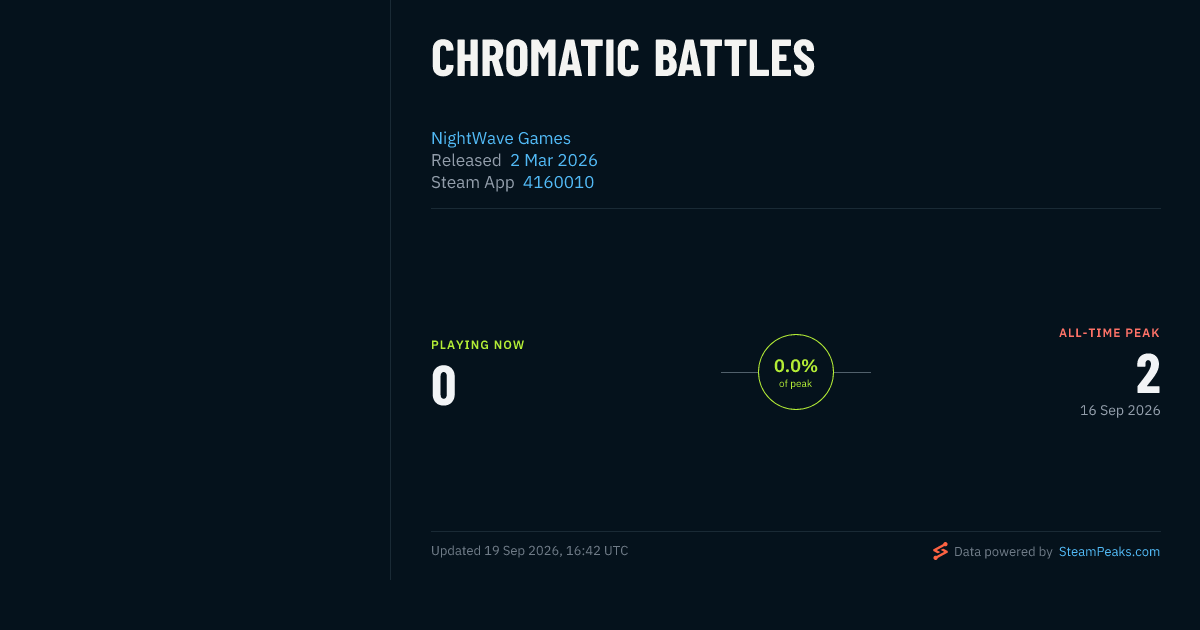
Task: Click the line right of percentage circle
Action: coord(852,372)
